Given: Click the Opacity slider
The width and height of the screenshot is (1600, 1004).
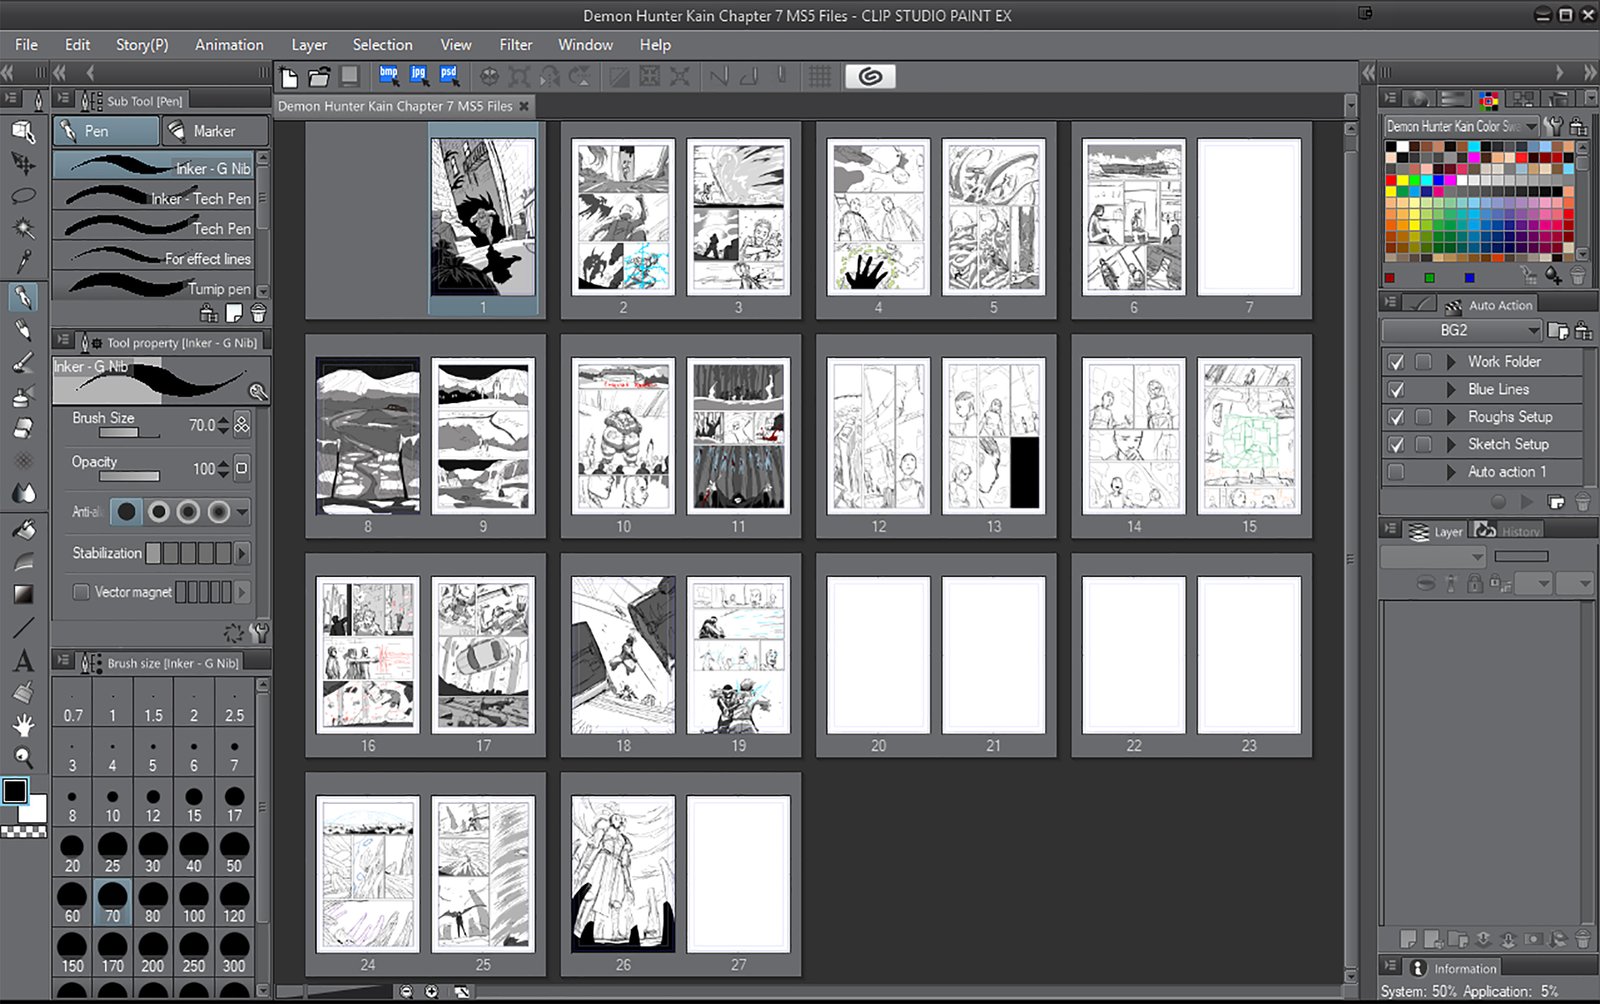Looking at the screenshot, I should coord(129,476).
